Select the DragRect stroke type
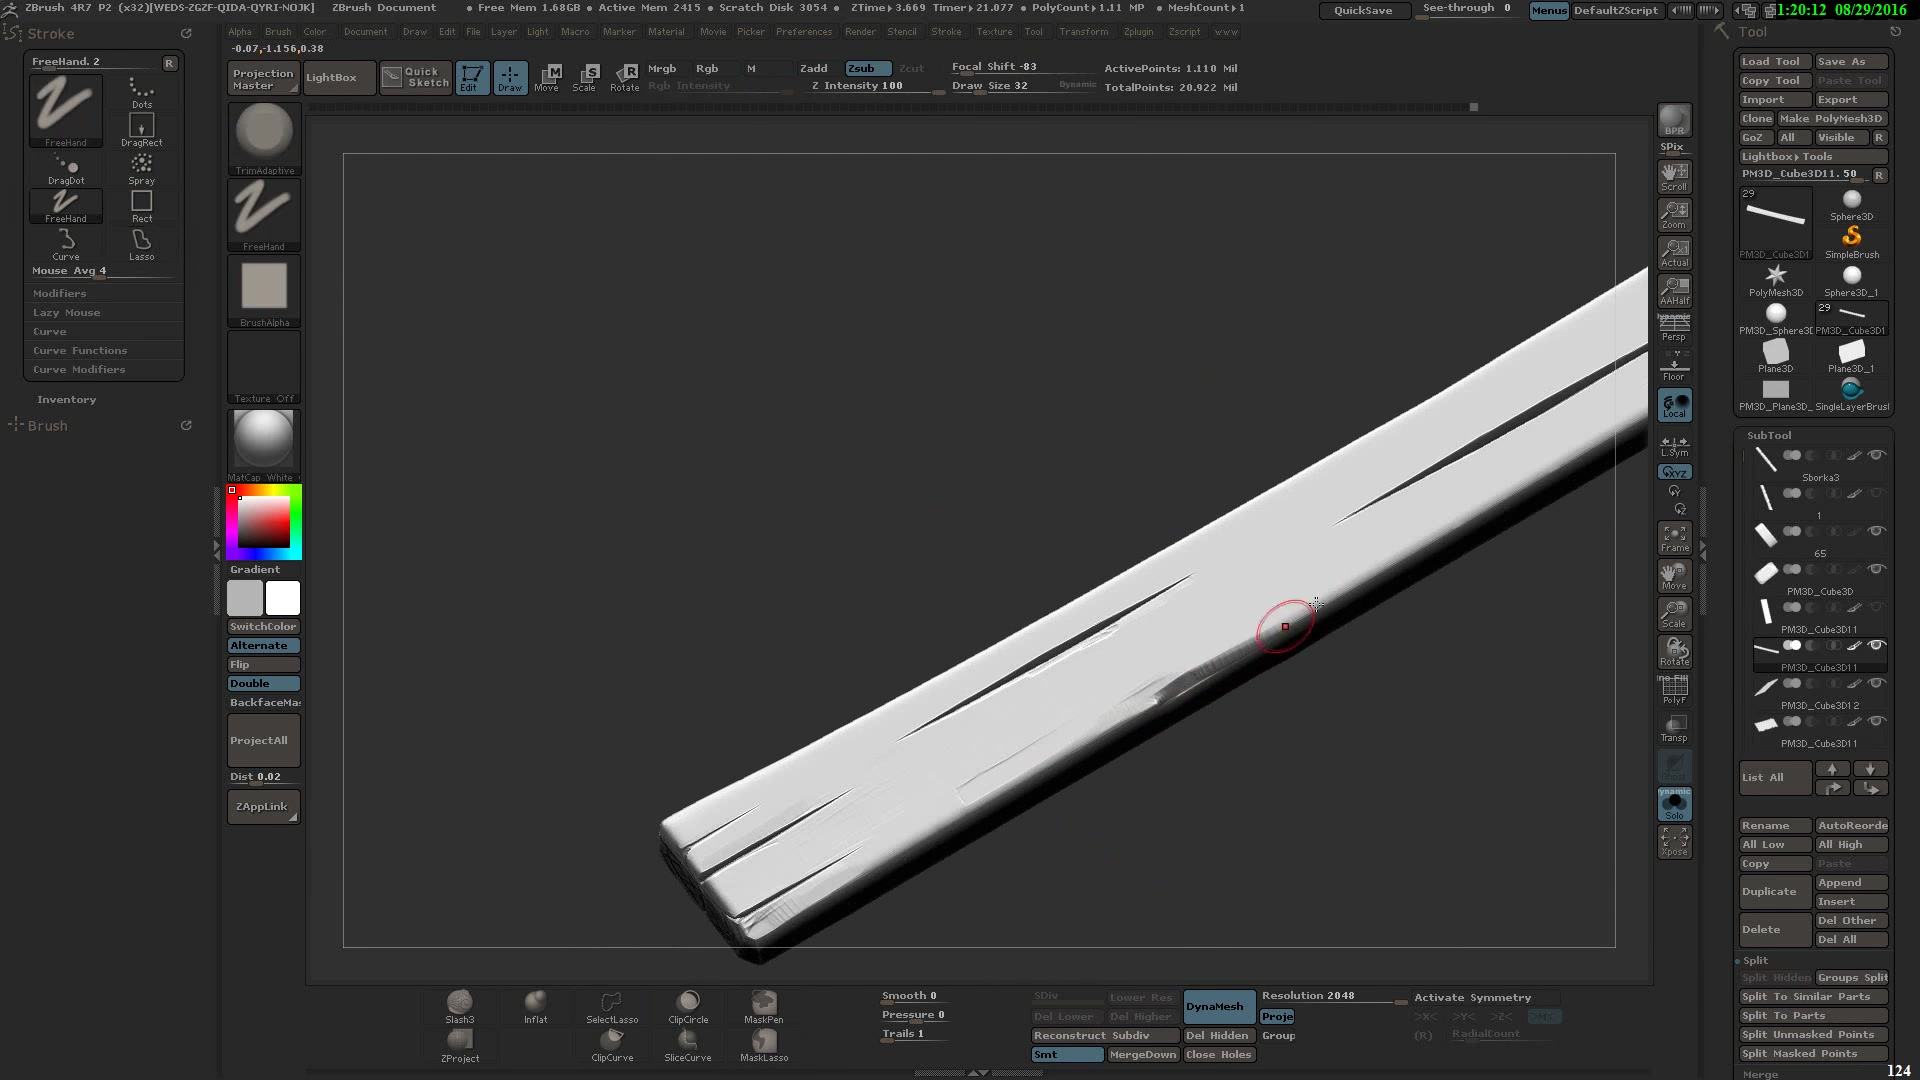The height and width of the screenshot is (1080, 1920). pyautogui.click(x=141, y=127)
